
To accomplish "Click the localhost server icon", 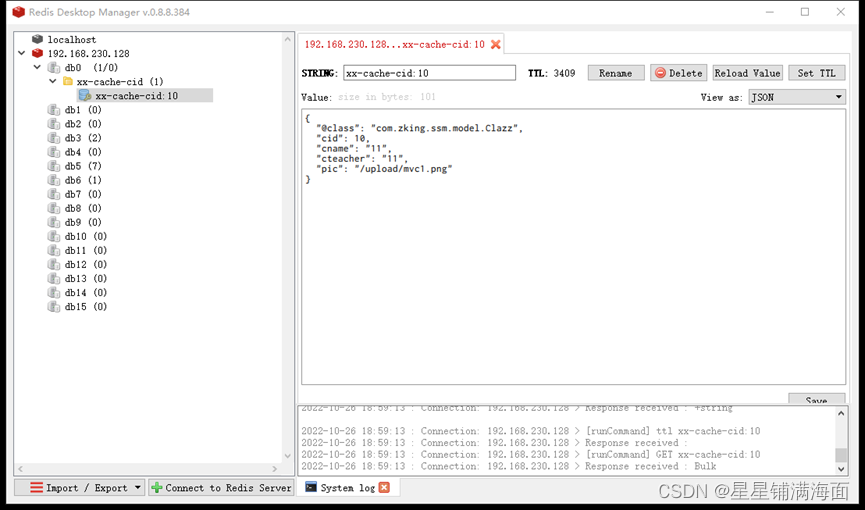I will point(37,39).
